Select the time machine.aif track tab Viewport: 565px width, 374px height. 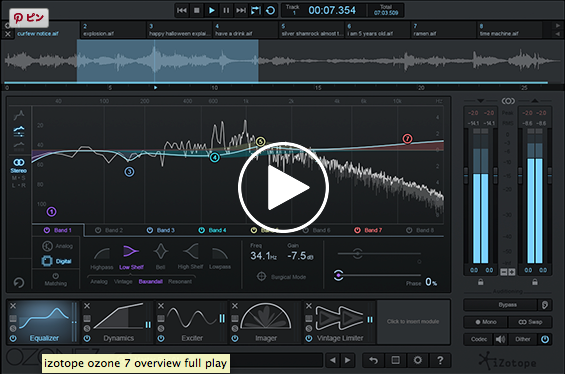(510, 30)
